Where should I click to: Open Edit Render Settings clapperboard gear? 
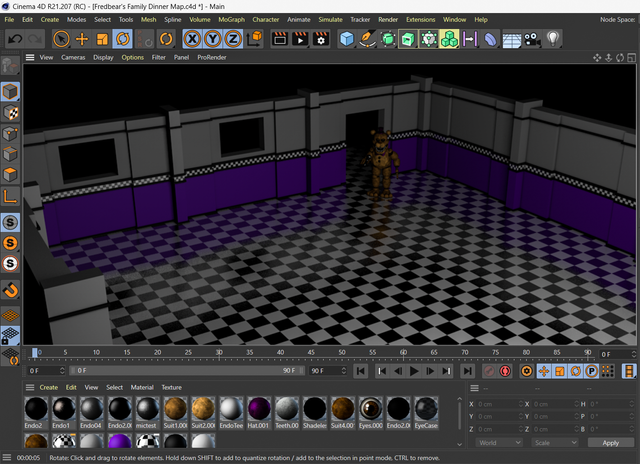(320, 39)
